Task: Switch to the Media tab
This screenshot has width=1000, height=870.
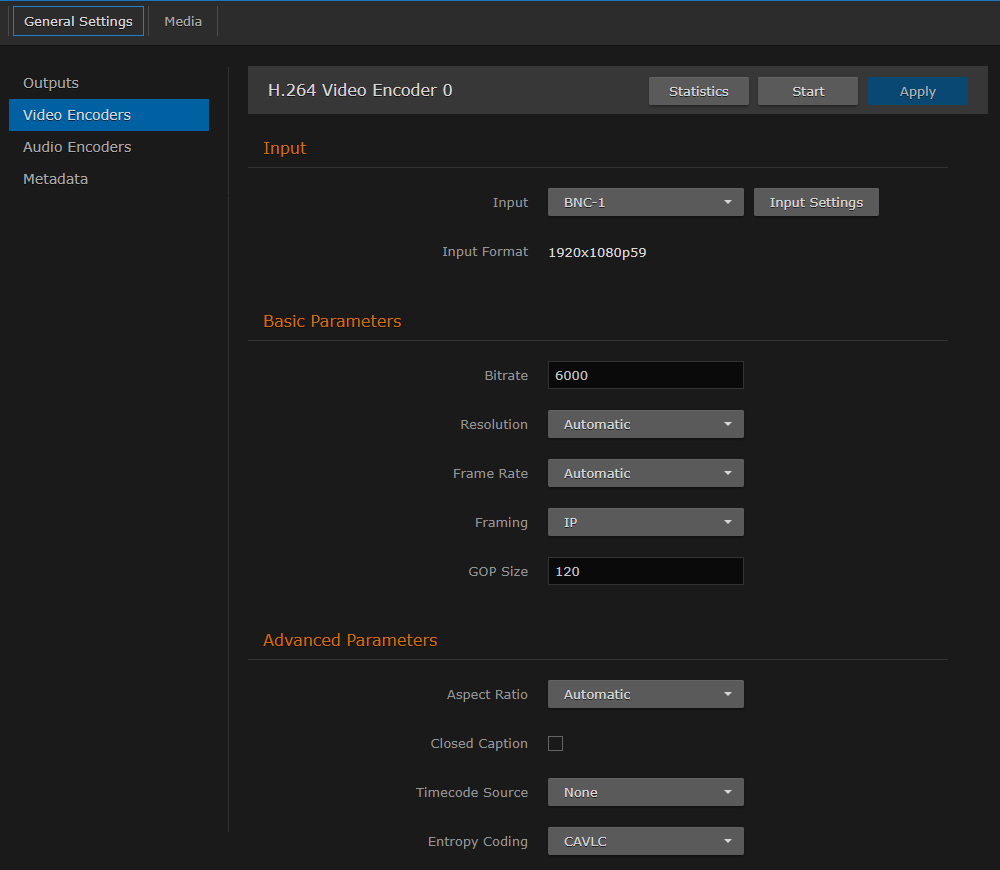Action: (x=182, y=20)
